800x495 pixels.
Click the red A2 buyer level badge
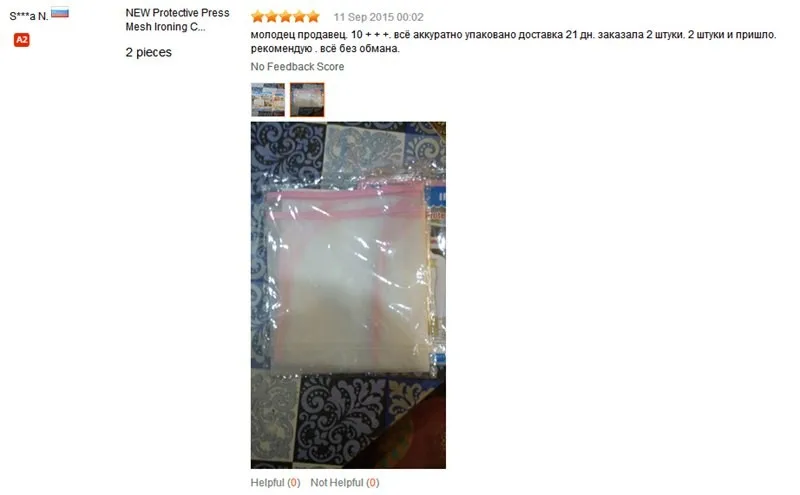click(x=21, y=40)
